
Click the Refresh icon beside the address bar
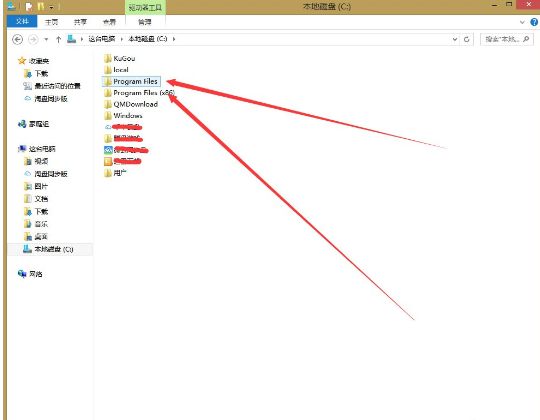(467, 39)
